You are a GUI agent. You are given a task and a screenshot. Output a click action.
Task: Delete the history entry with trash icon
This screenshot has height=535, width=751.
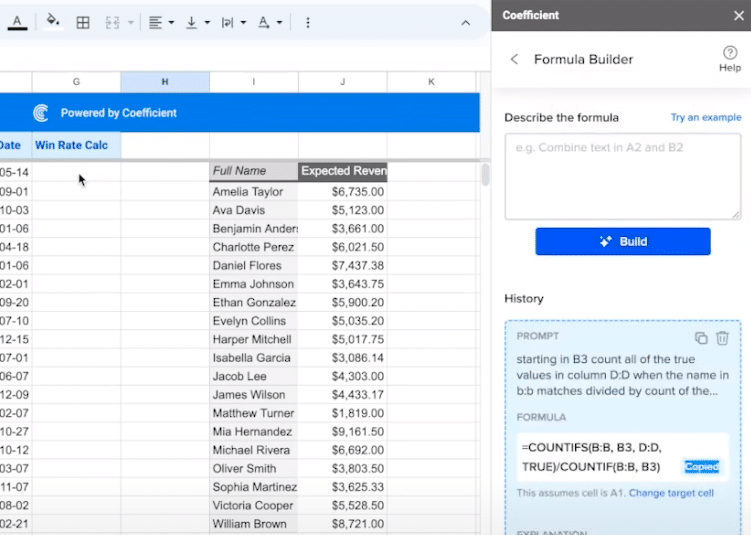tap(722, 338)
